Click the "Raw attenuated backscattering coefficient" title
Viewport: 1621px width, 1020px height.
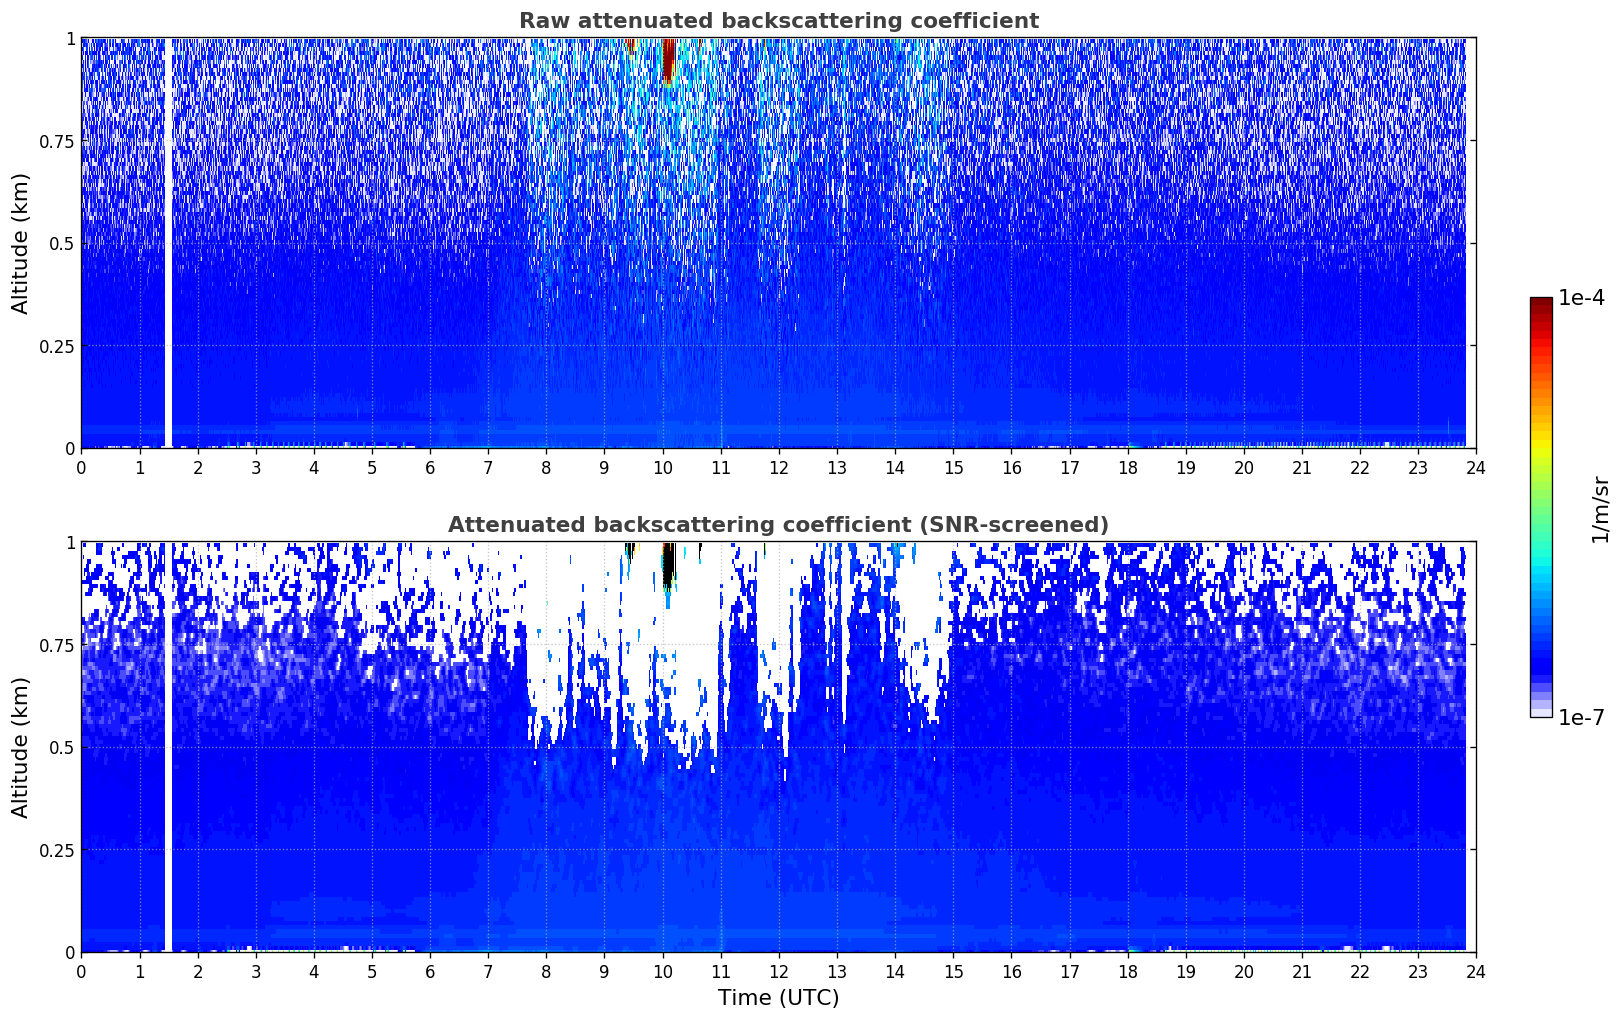coord(778,21)
